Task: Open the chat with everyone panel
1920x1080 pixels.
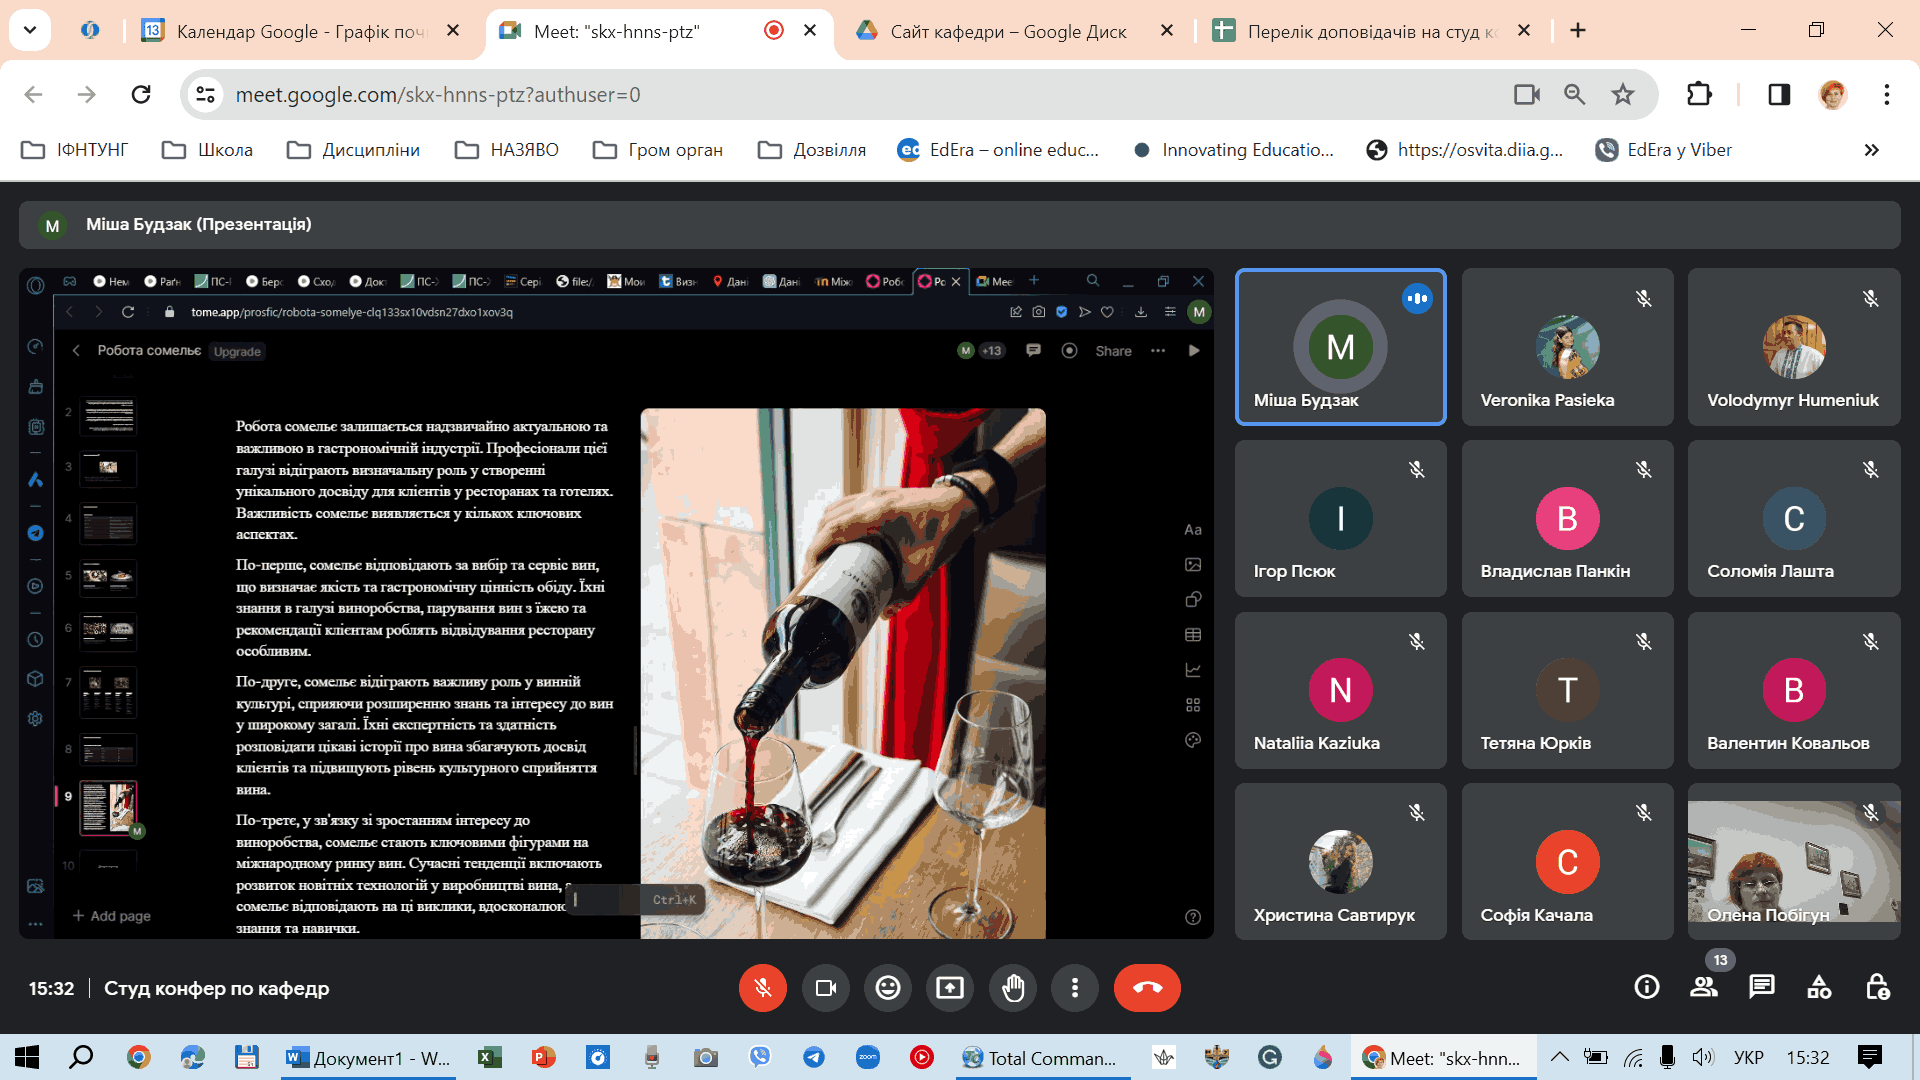Action: click(x=1761, y=988)
